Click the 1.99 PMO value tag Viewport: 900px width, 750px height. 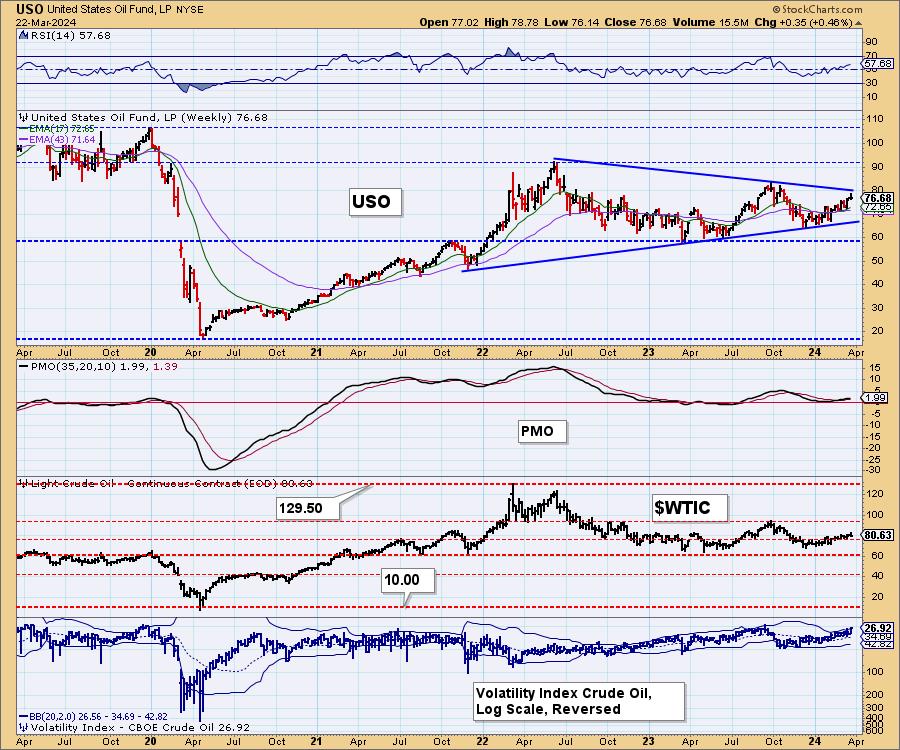[x=876, y=398]
